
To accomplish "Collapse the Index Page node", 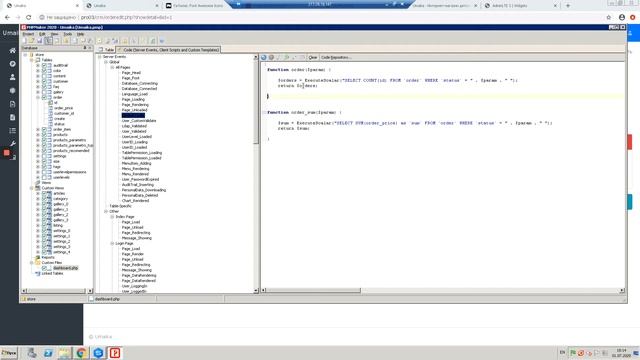I will pyautogui.click(x=112, y=217).
